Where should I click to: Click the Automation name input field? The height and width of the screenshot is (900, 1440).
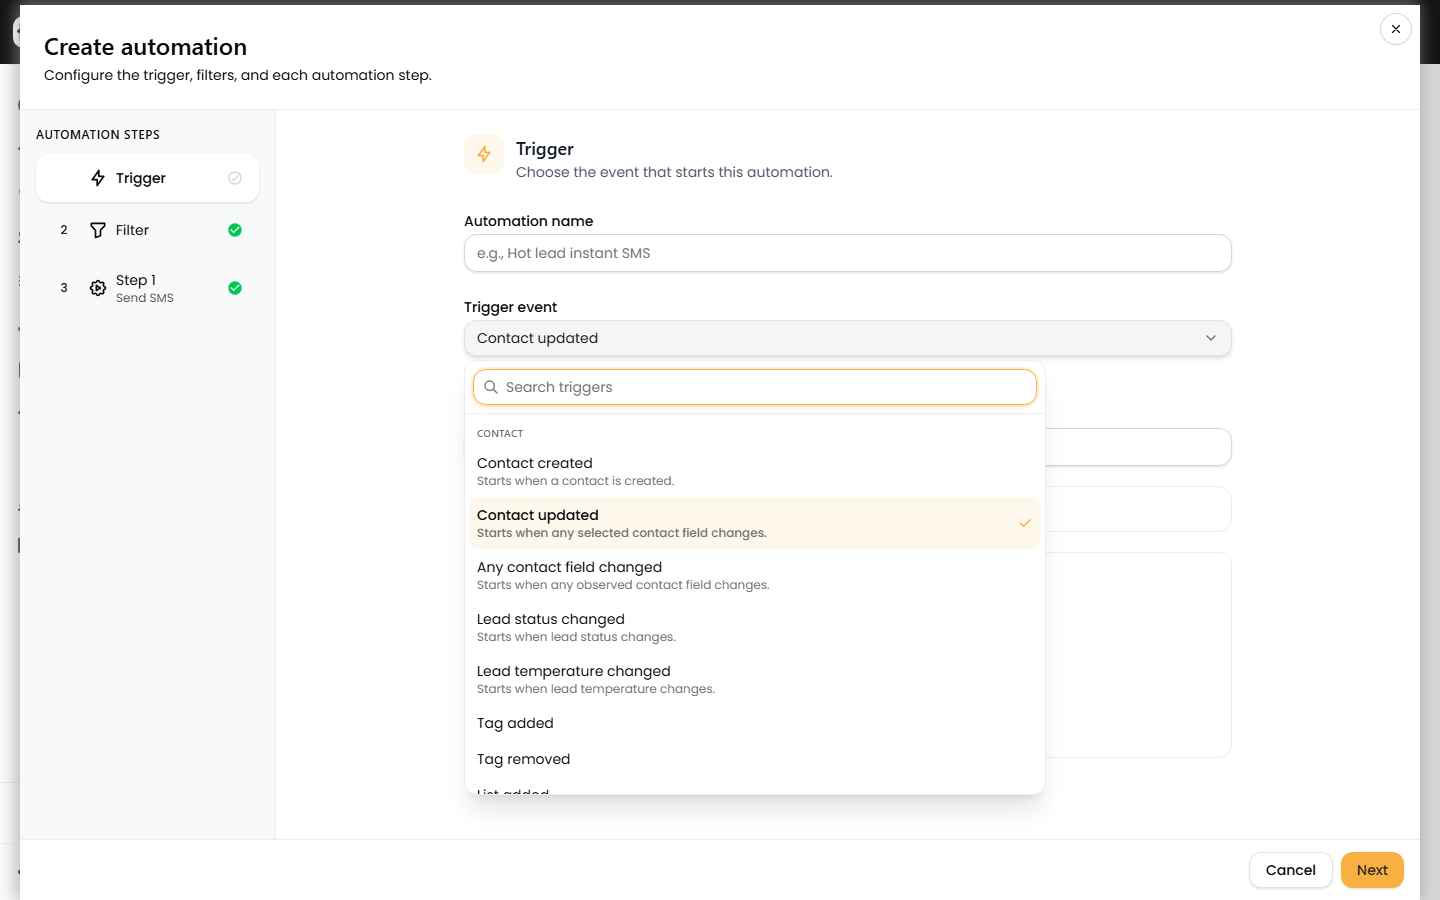(848, 253)
